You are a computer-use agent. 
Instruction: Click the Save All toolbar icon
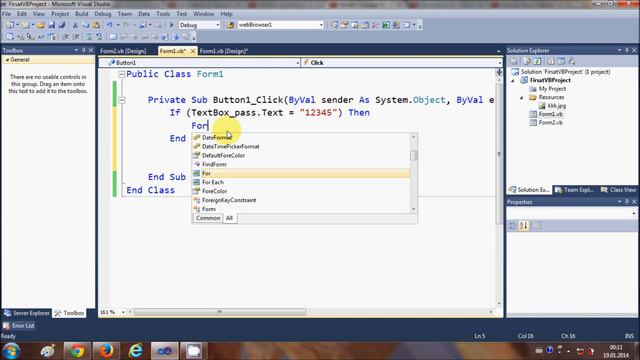point(62,25)
